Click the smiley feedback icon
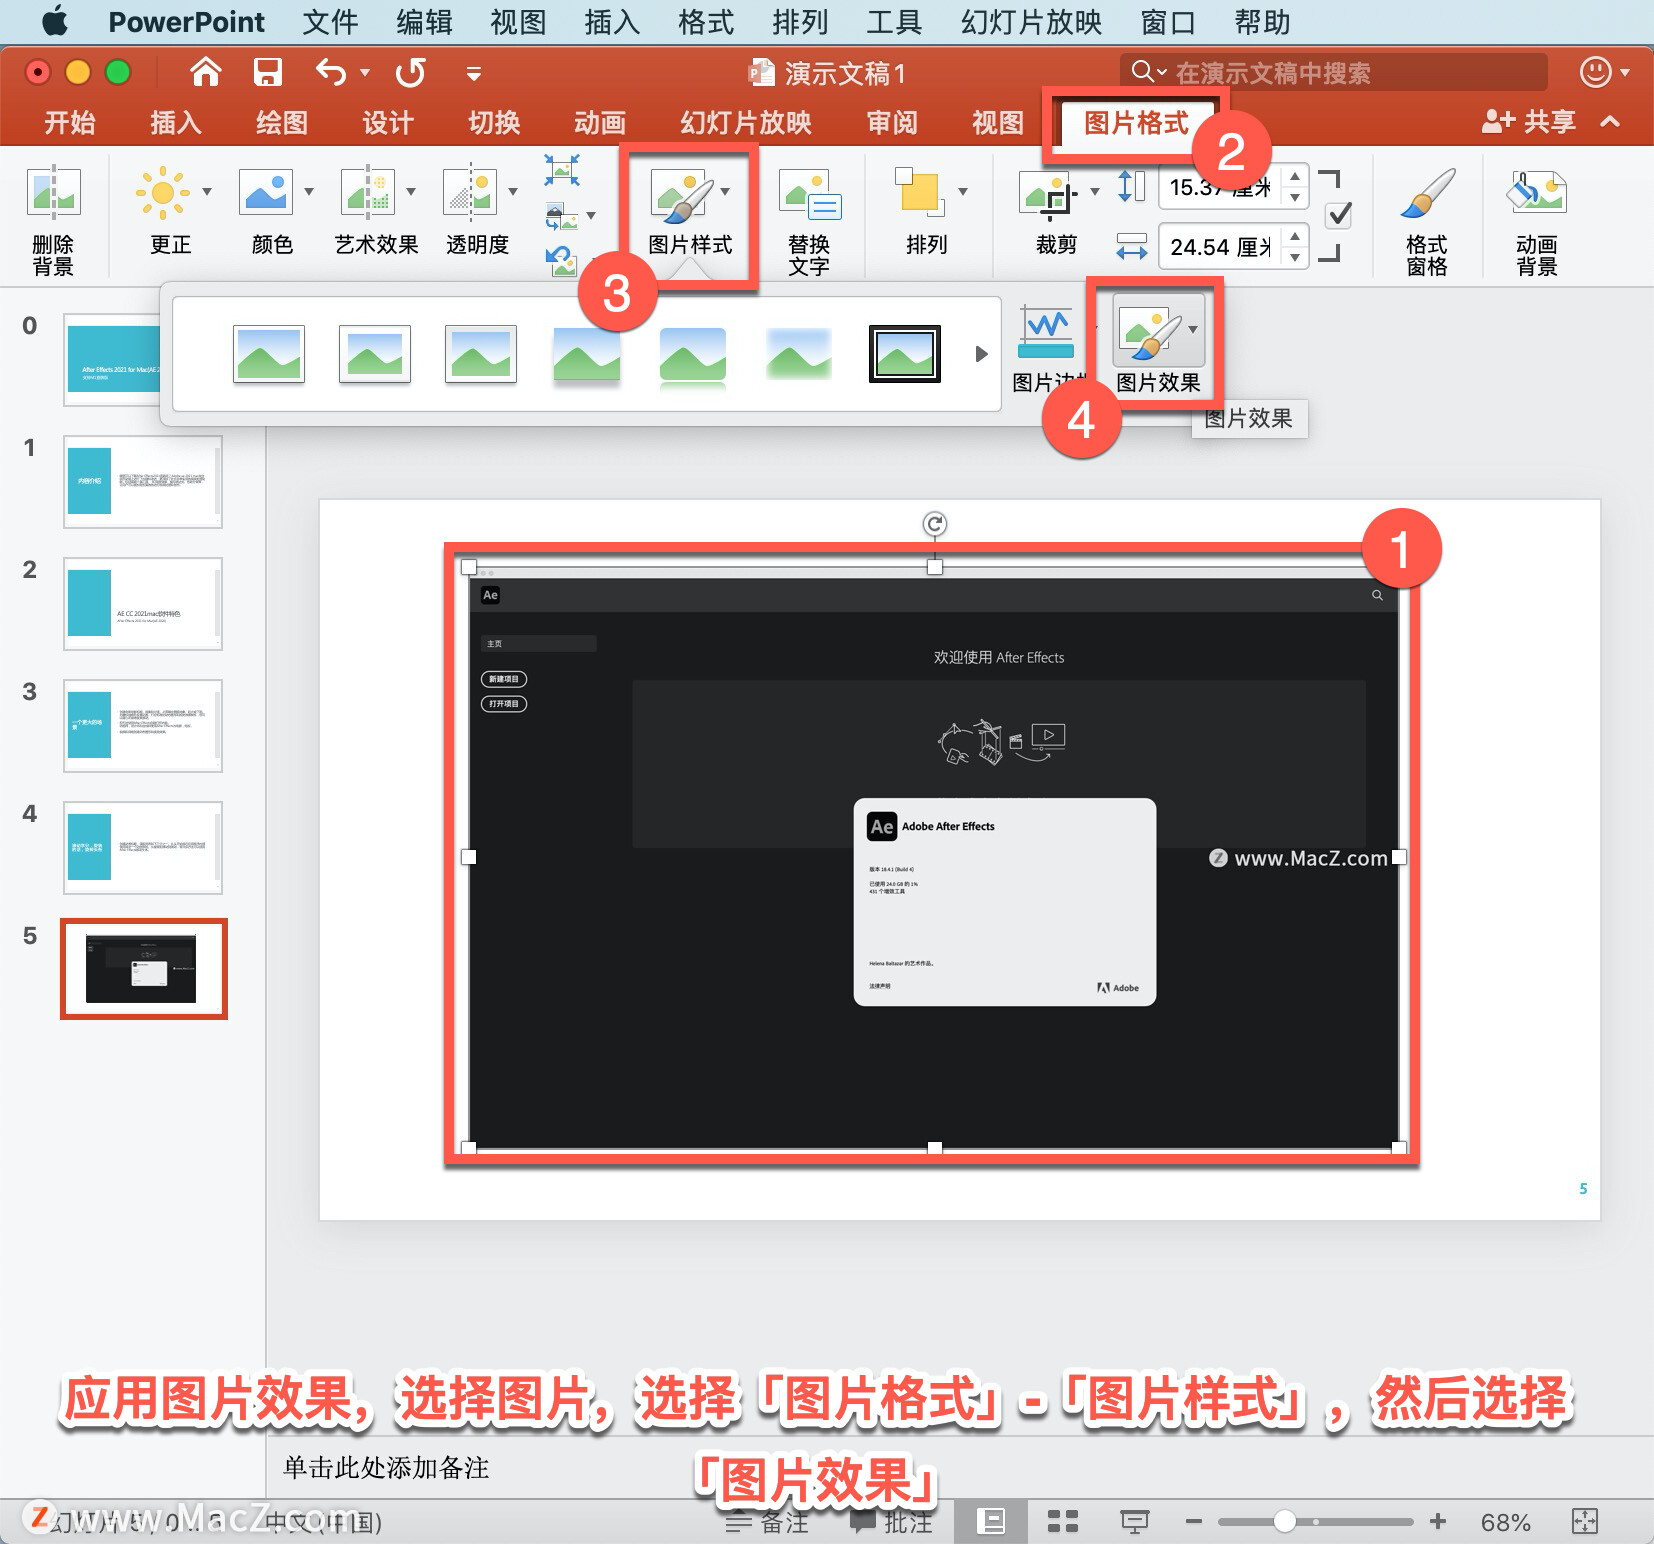The width and height of the screenshot is (1654, 1544). pos(1595,72)
